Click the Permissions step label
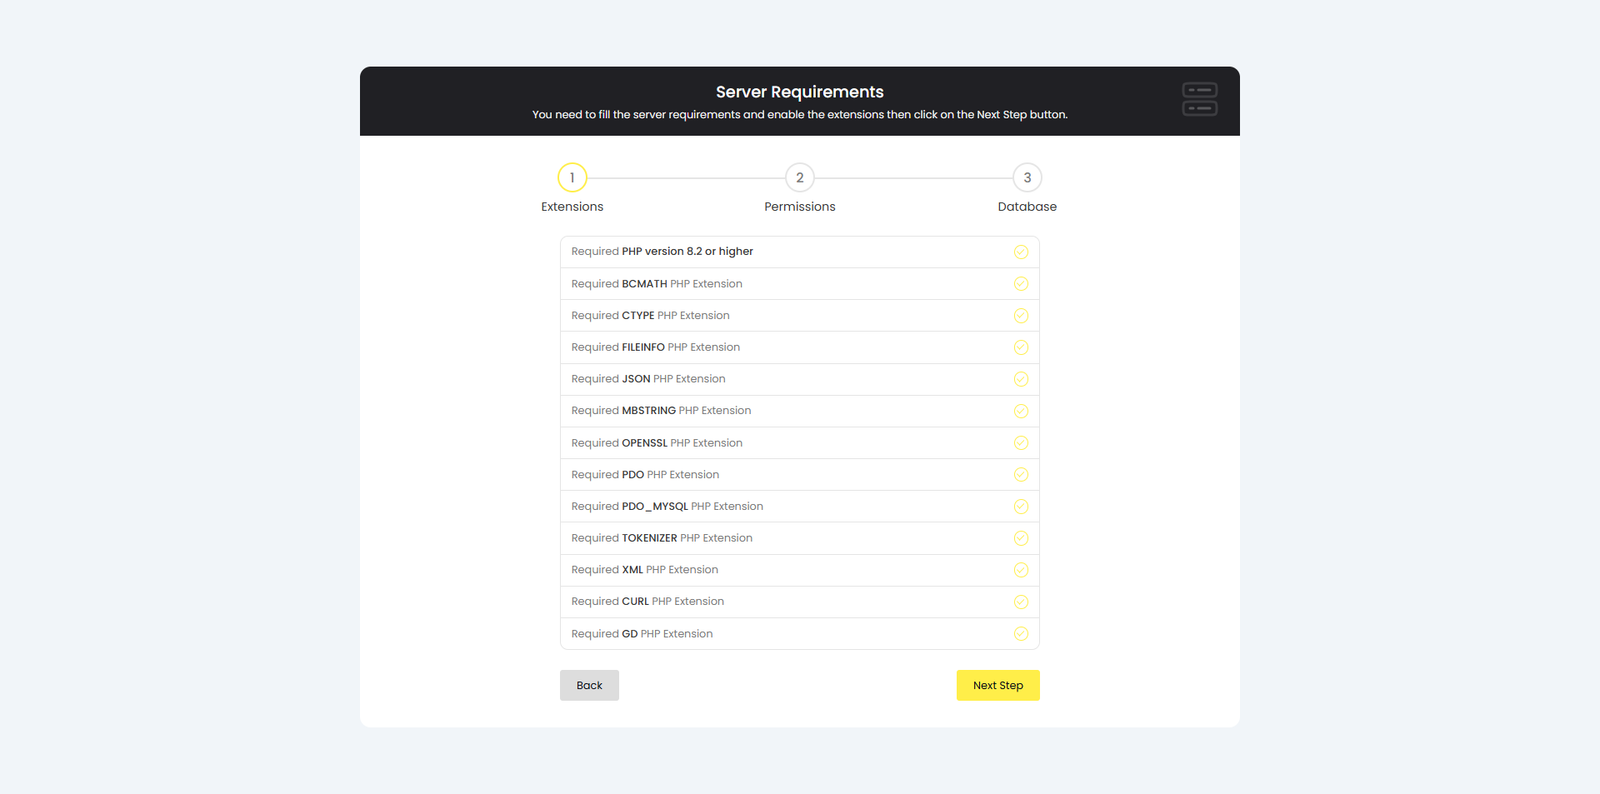1600x794 pixels. pyautogui.click(x=800, y=207)
